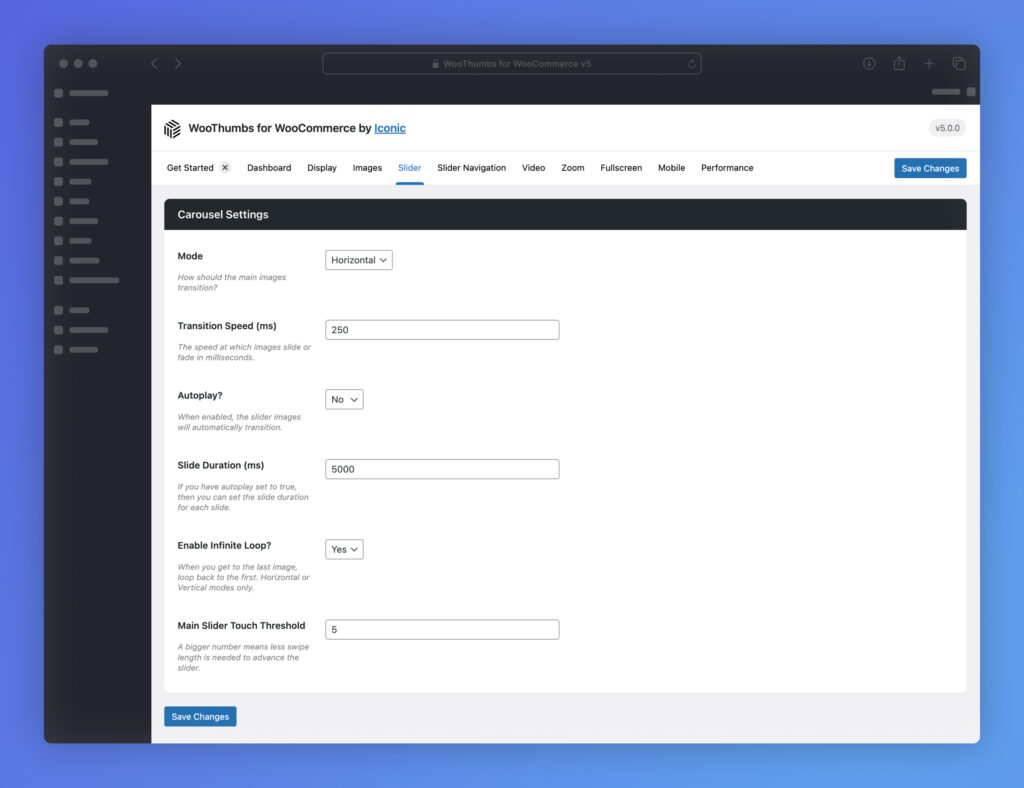Image resolution: width=1024 pixels, height=788 pixels.
Task: Click the WooThumbs logo icon
Action: click(x=172, y=128)
